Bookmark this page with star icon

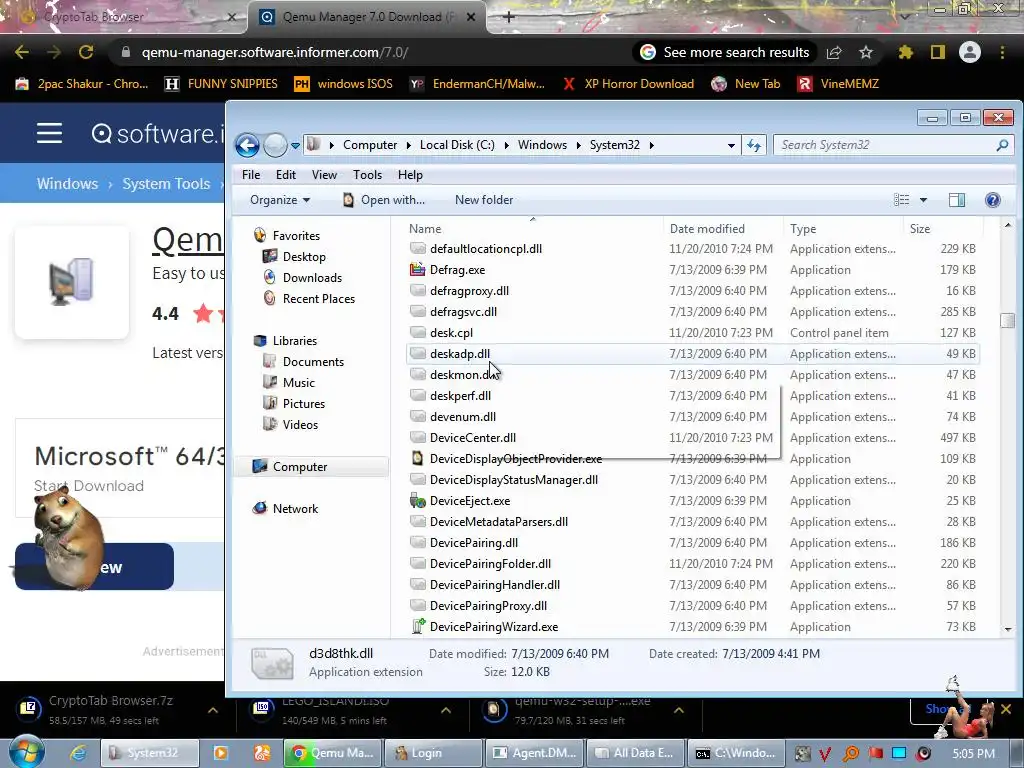(866, 52)
